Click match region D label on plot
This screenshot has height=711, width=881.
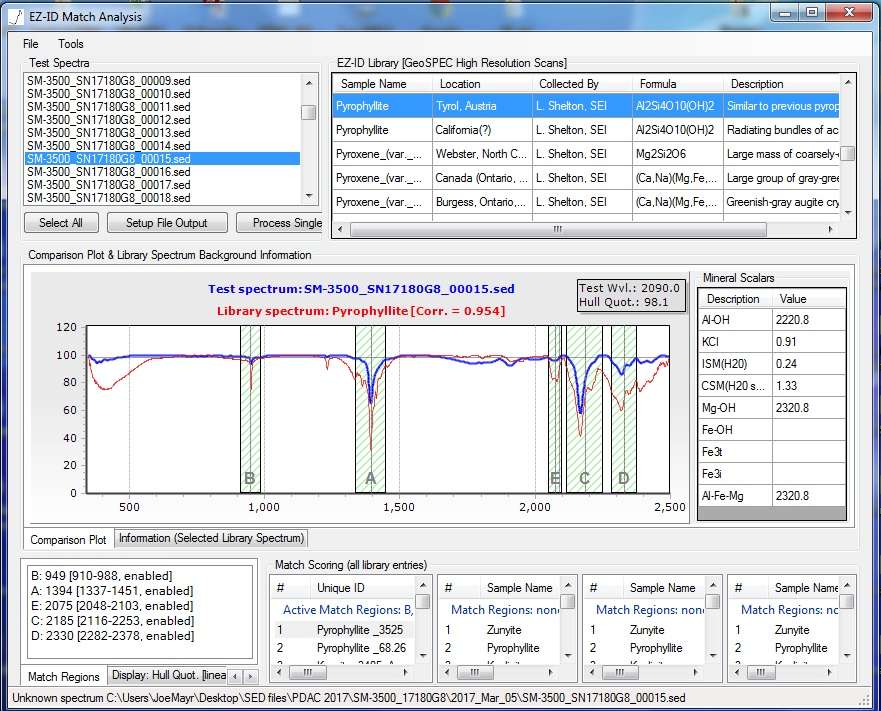[x=623, y=478]
